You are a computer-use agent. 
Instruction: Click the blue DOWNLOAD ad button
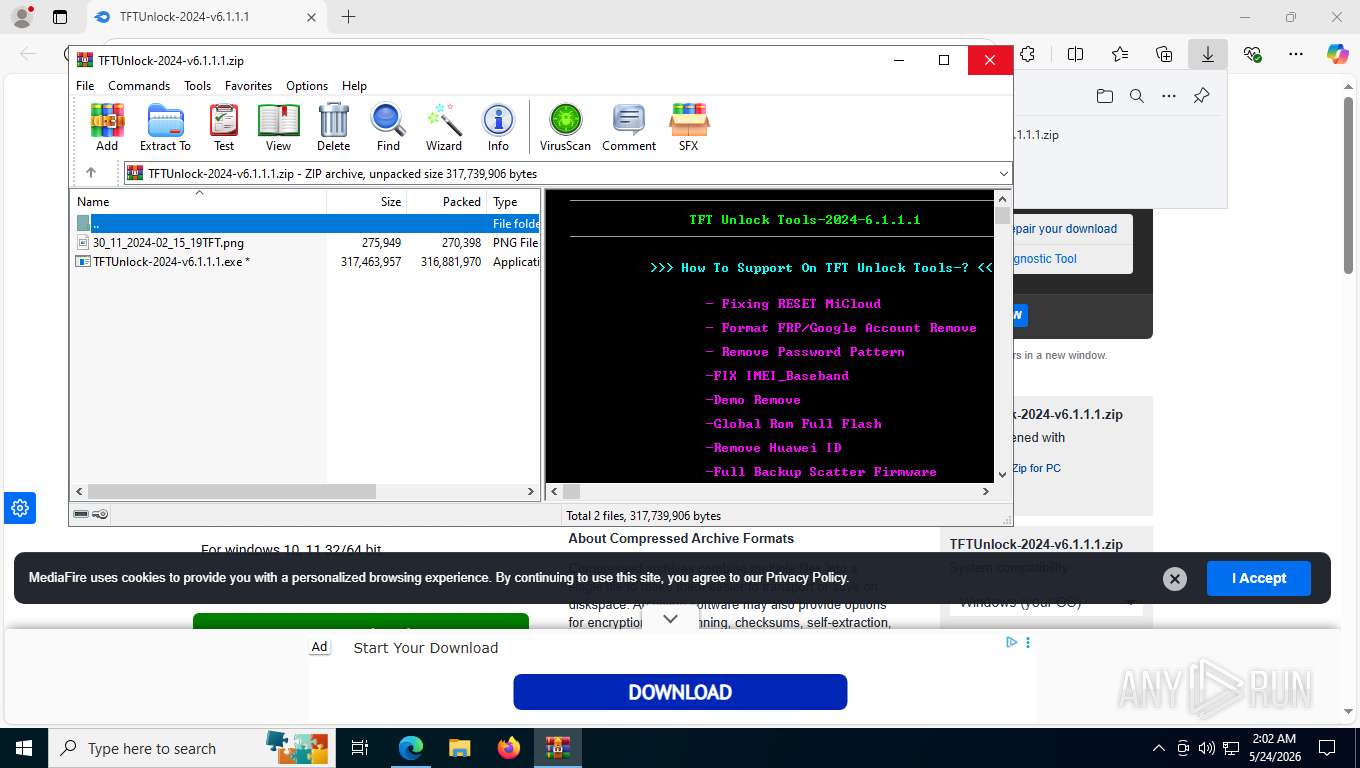click(x=680, y=692)
